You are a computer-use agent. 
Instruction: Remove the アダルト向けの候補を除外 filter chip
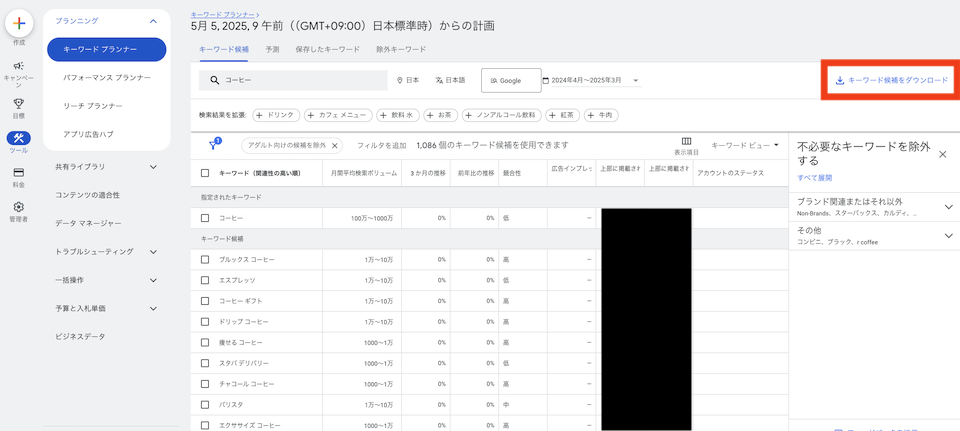[x=334, y=146]
